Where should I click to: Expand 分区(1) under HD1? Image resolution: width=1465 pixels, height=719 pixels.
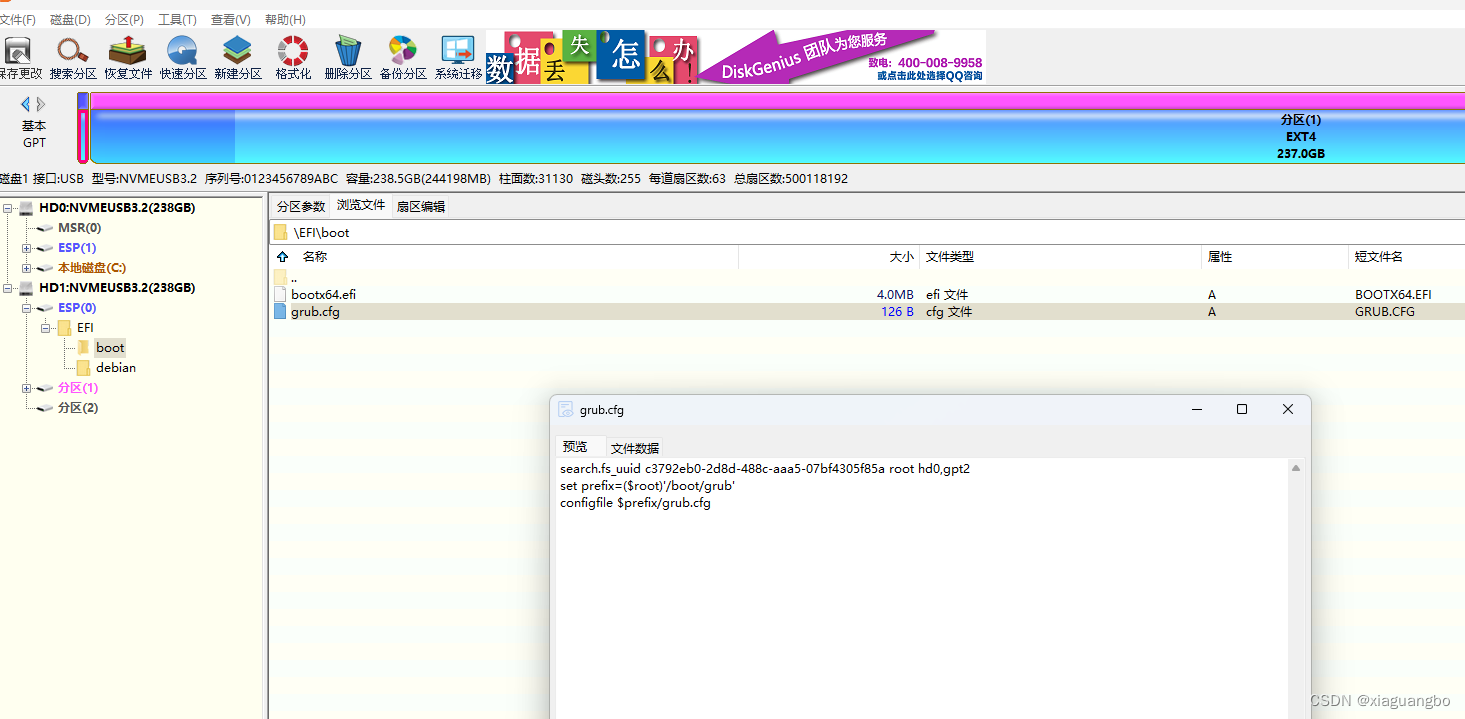(26, 387)
